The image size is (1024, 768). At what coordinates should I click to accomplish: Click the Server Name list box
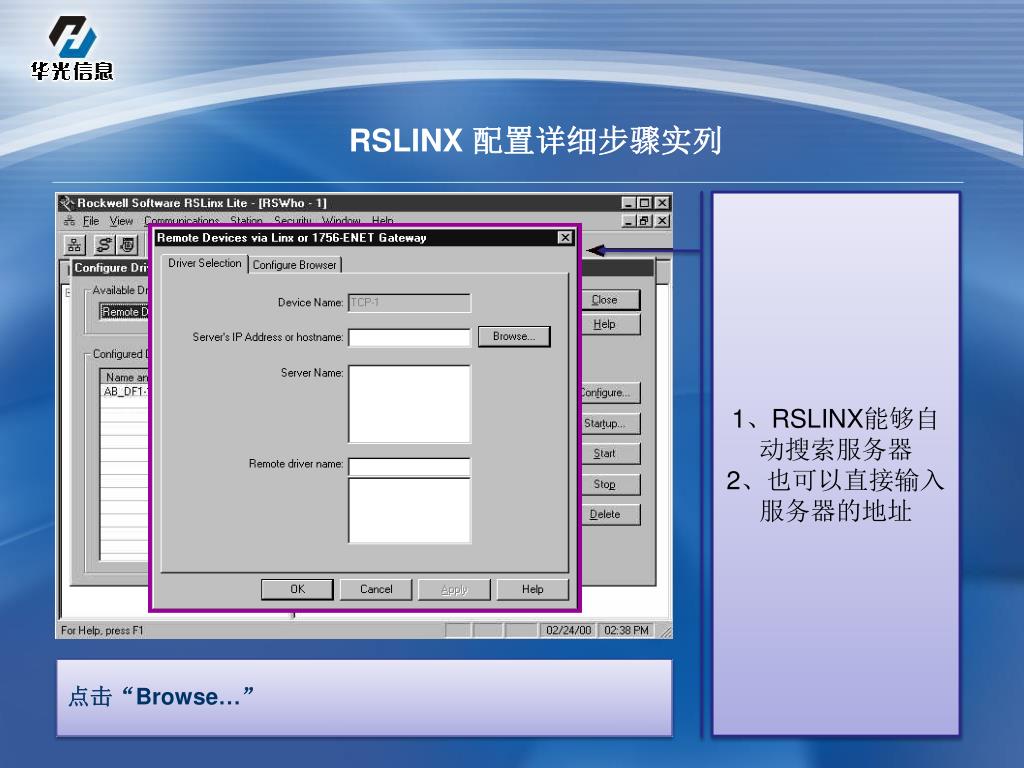[x=409, y=404]
